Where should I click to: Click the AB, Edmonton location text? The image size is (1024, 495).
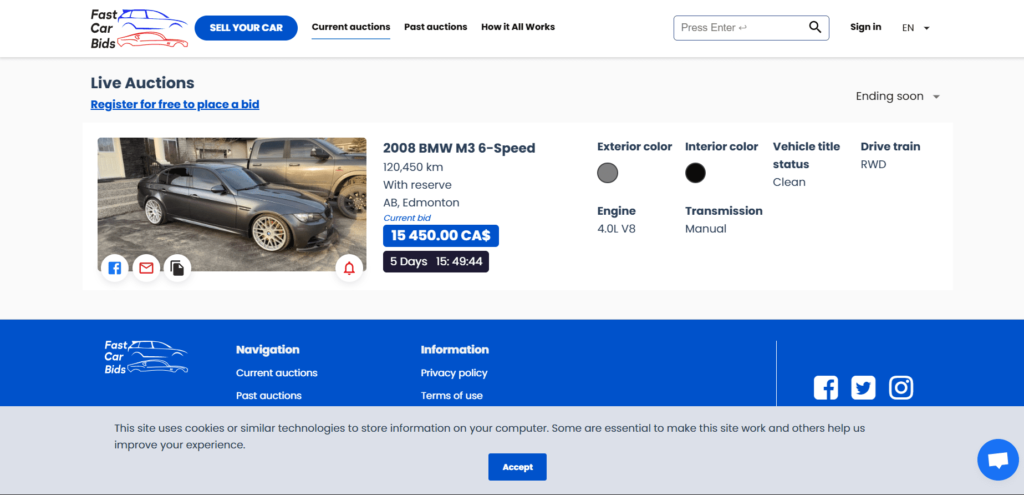(x=421, y=202)
